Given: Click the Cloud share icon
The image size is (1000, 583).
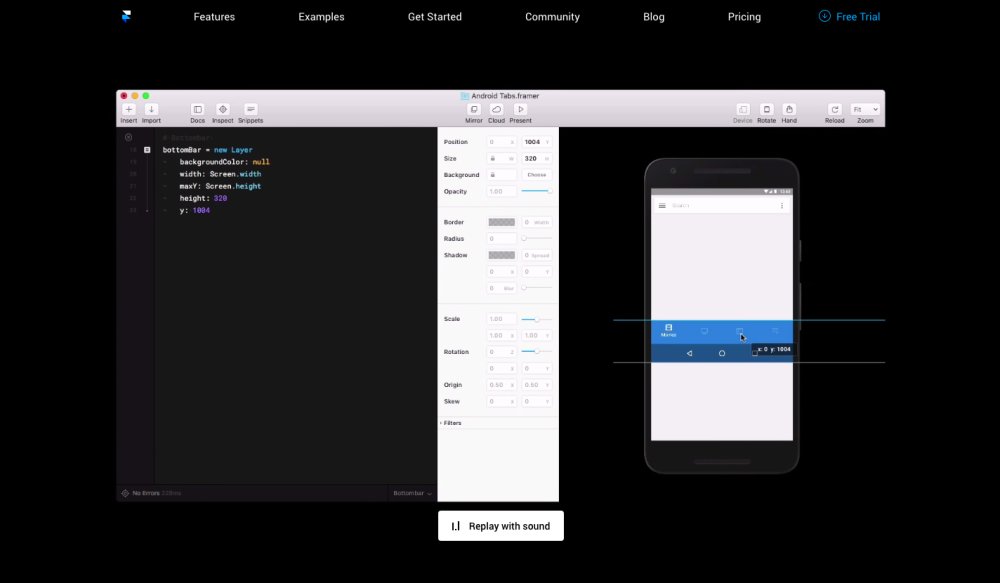Looking at the screenshot, I should point(496,110).
